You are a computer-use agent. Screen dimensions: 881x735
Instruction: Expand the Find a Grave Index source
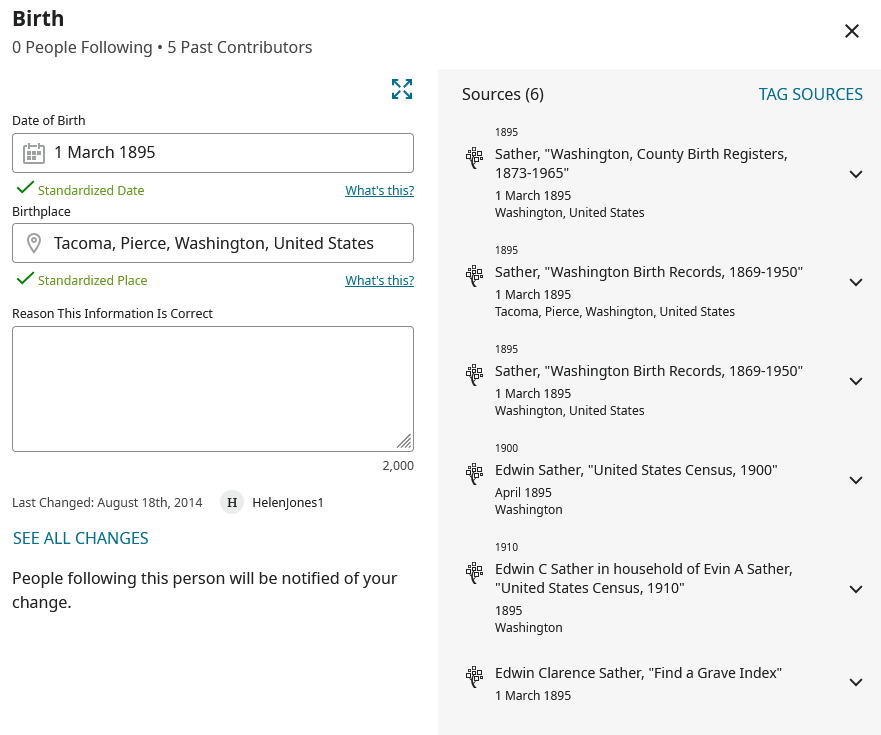[x=855, y=683]
